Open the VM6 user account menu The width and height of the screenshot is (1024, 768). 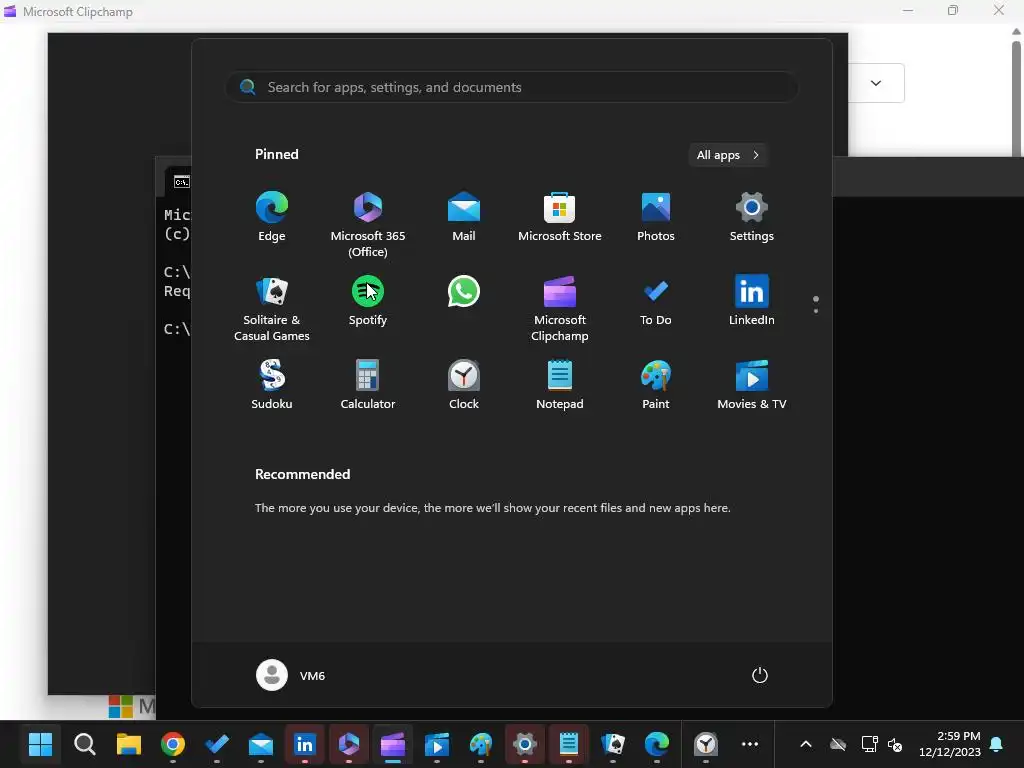point(291,675)
